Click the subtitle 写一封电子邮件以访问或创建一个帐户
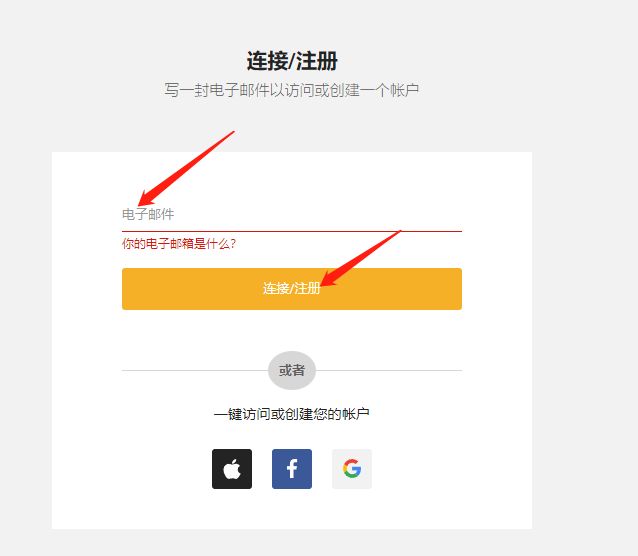 coord(292,90)
